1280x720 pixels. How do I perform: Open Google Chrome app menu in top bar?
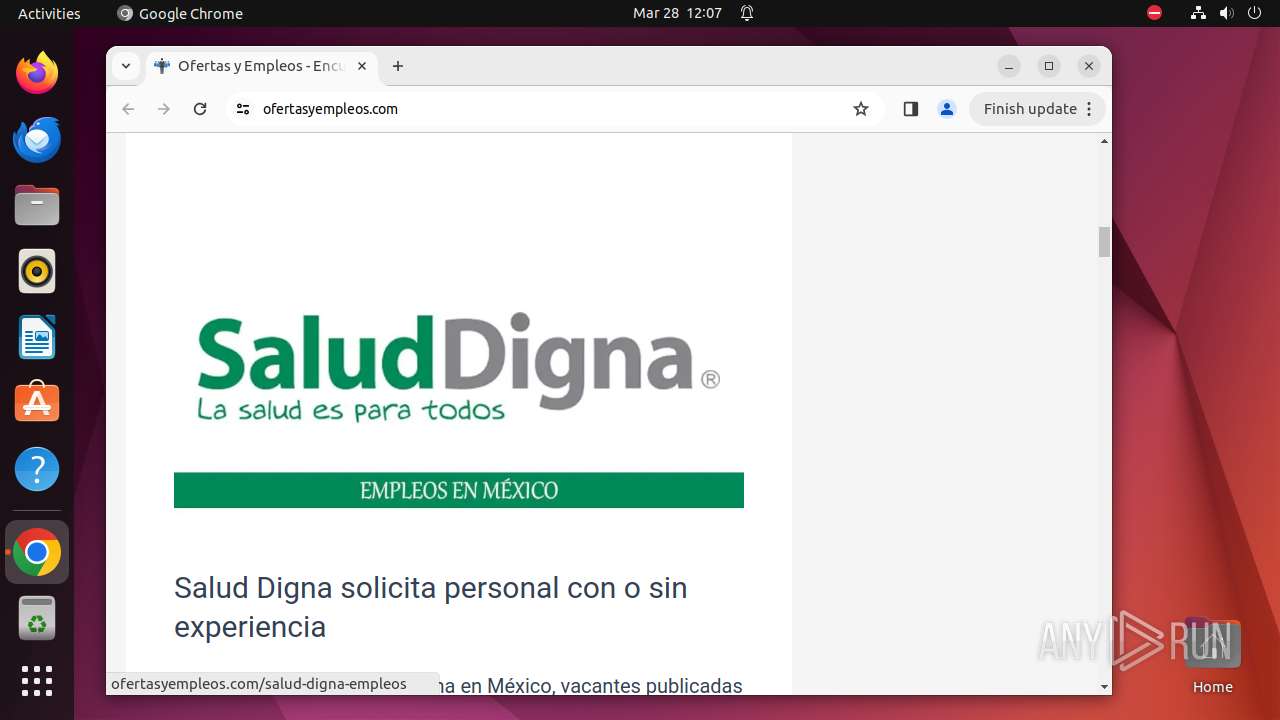point(180,13)
